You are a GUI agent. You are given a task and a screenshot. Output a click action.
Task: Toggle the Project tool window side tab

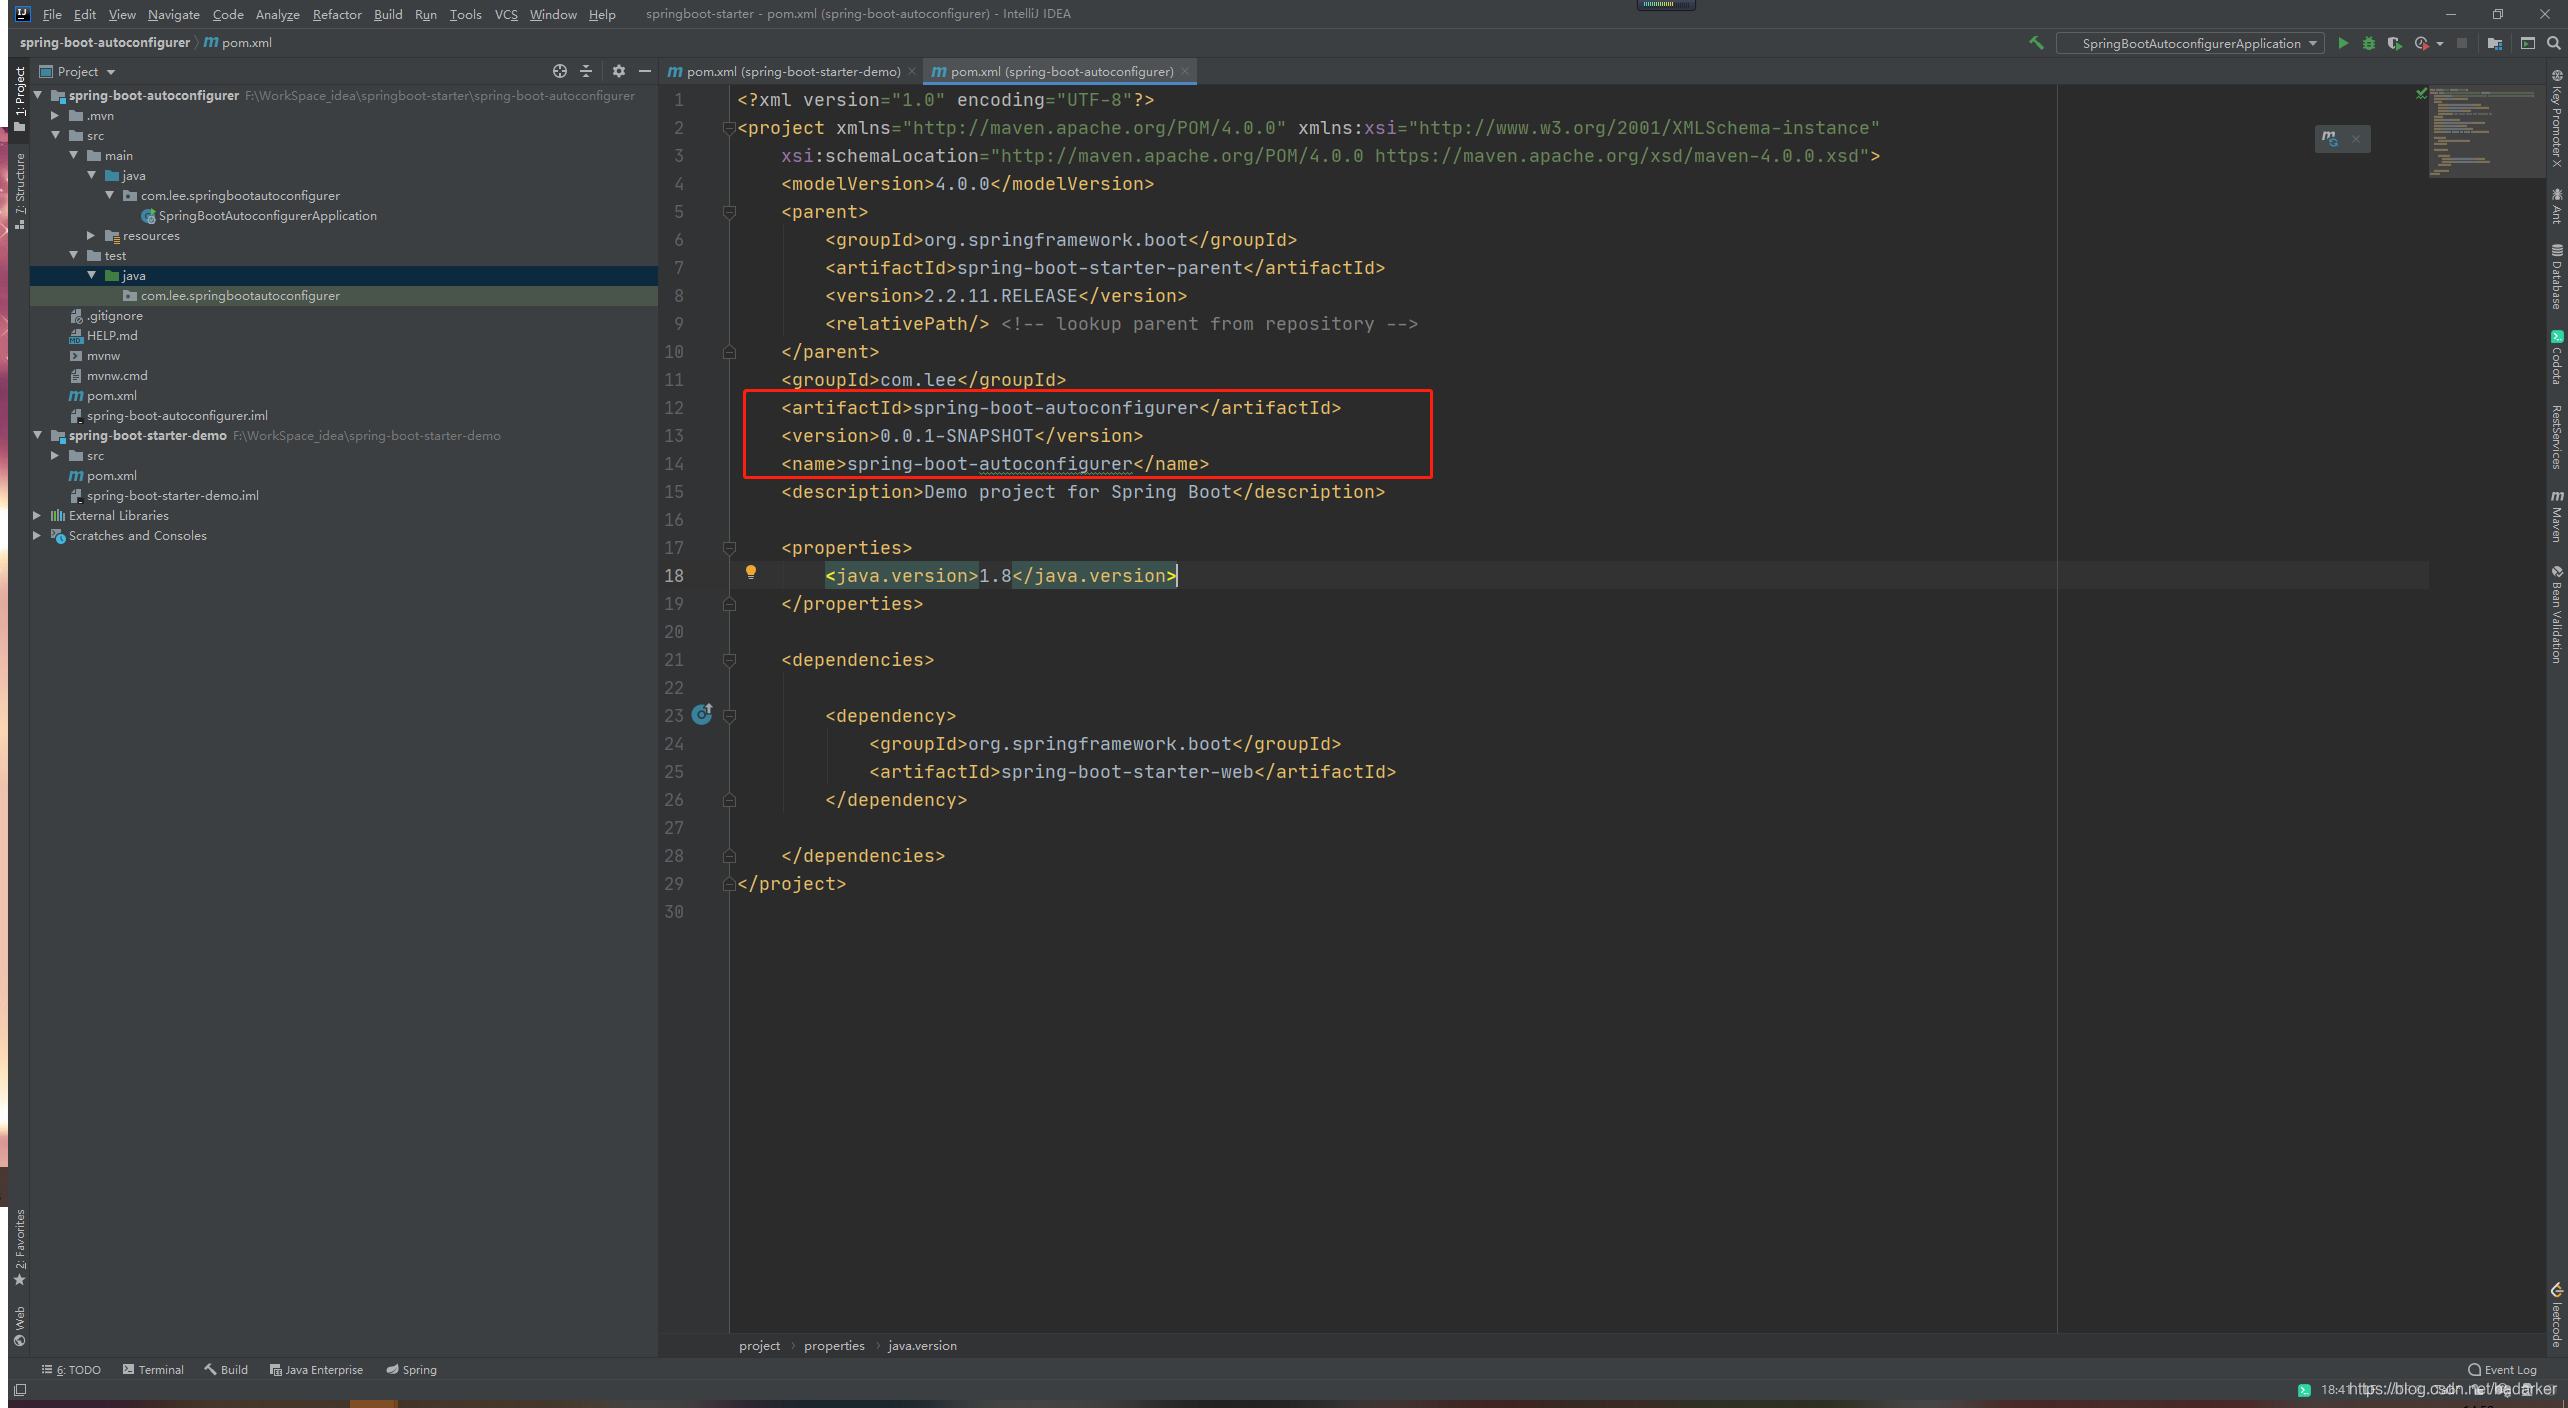[x=20, y=98]
